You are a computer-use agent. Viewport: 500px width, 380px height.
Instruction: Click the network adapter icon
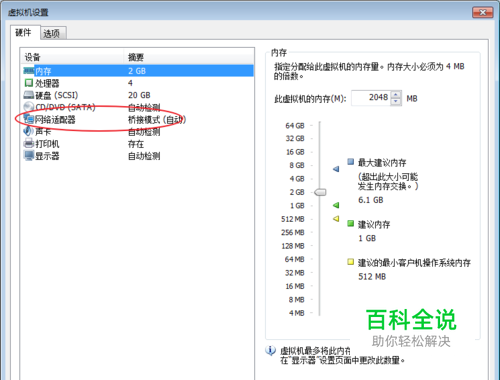tap(29, 119)
